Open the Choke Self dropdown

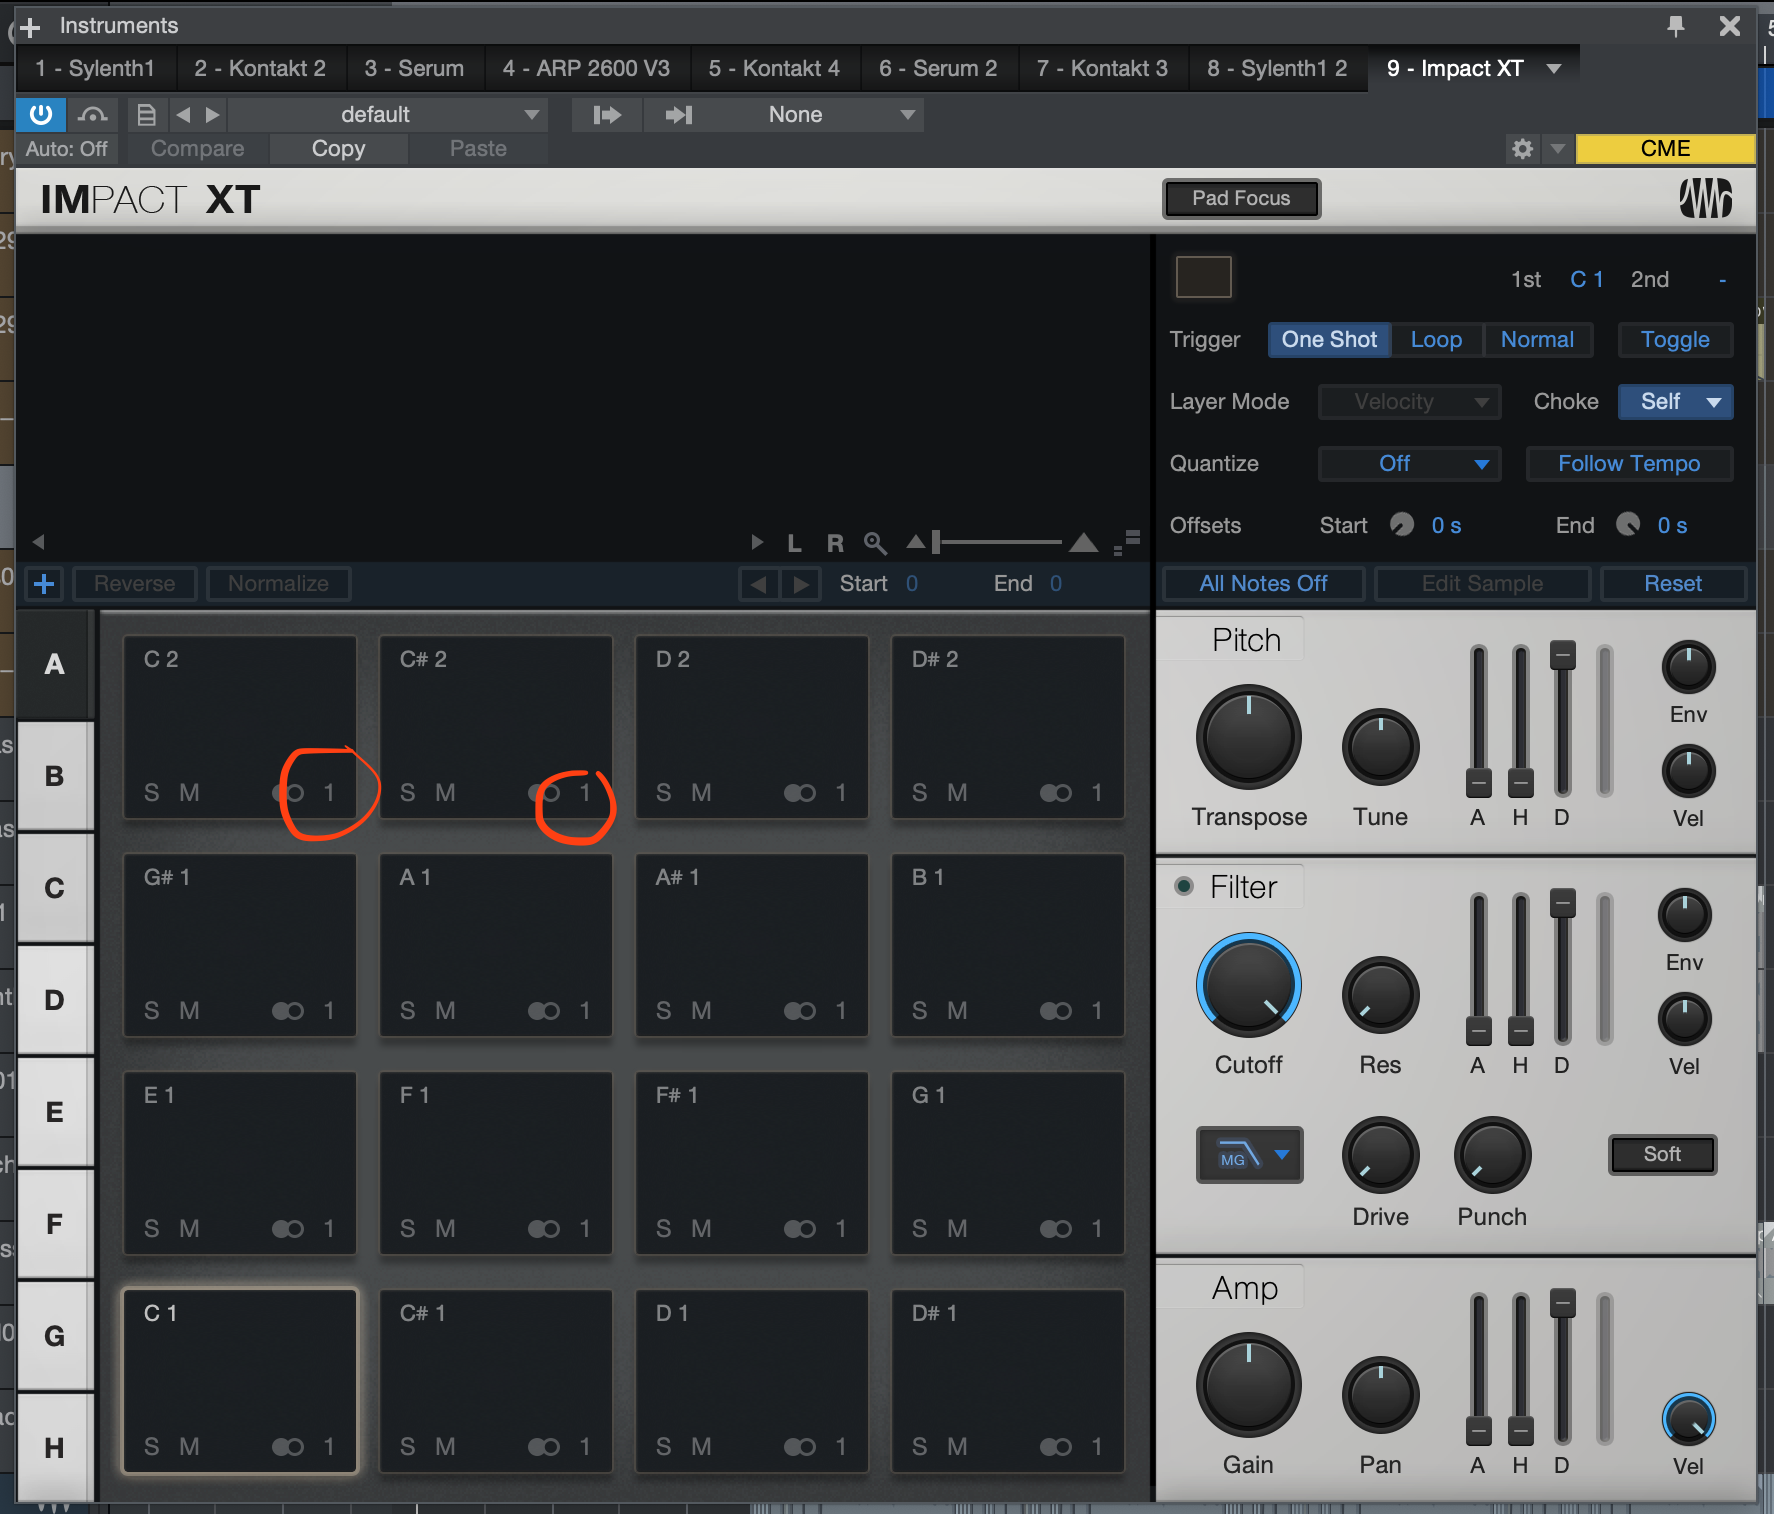click(x=1675, y=402)
